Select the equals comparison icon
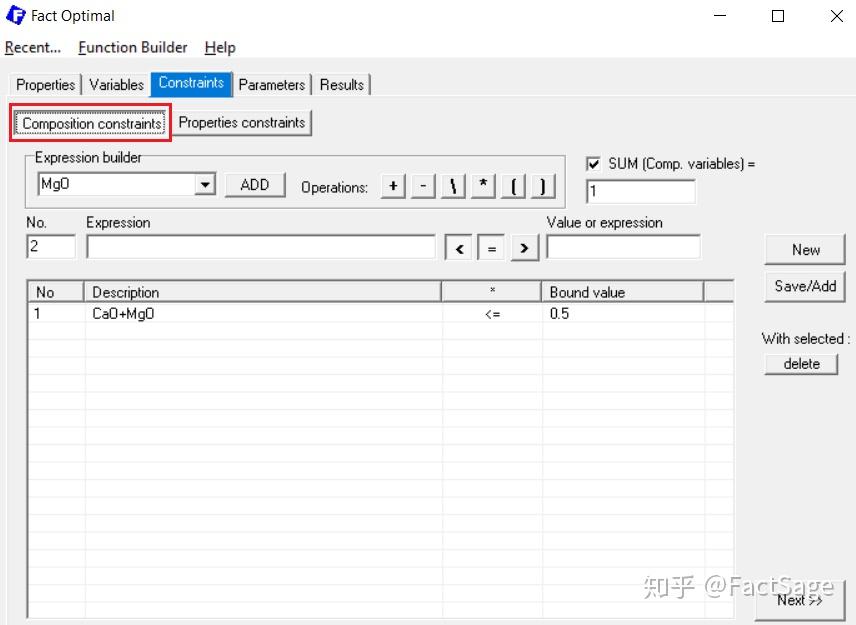Viewport: 856px width, 625px height. pyautogui.click(x=491, y=247)
